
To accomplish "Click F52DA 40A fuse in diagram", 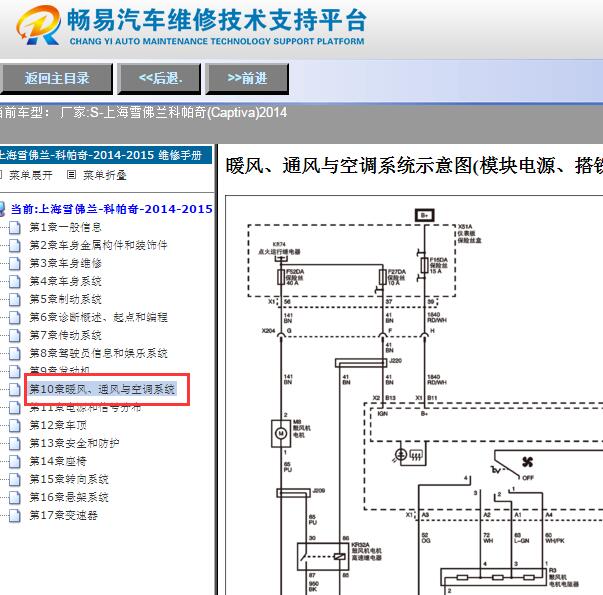I will coord(281,277).
